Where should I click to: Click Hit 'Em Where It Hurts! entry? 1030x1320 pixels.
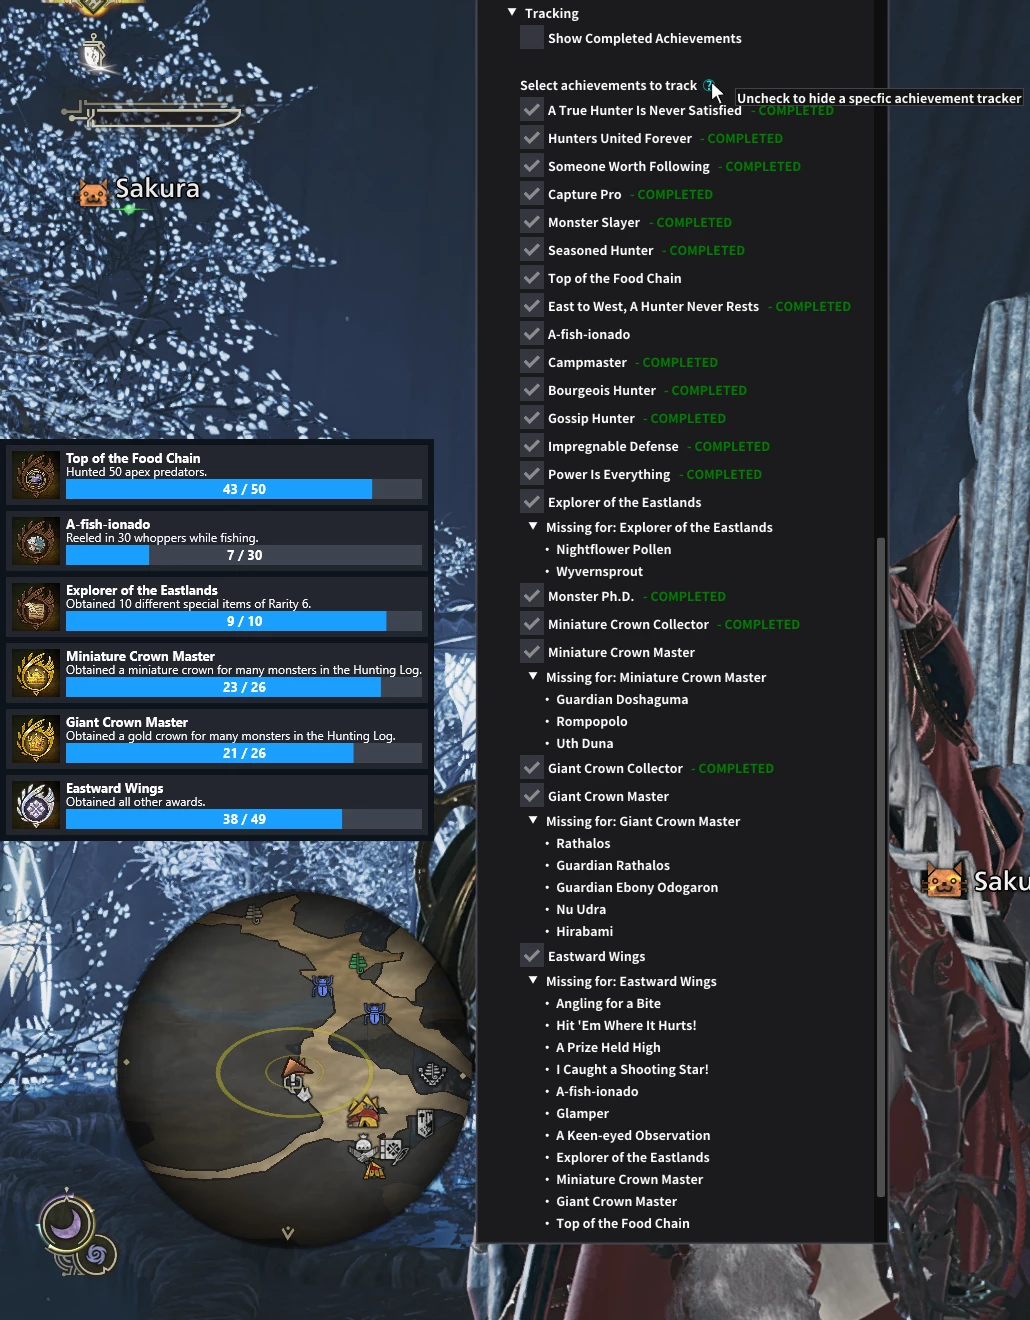point(626,1025)
